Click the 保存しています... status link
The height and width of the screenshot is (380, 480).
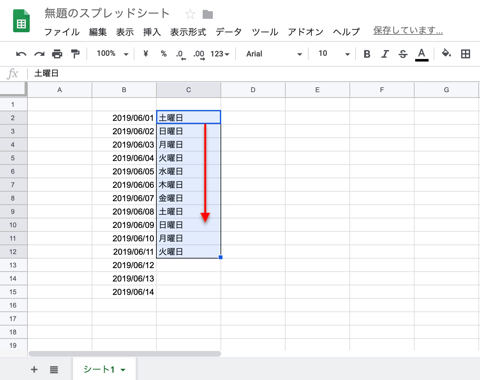[408, 31]
